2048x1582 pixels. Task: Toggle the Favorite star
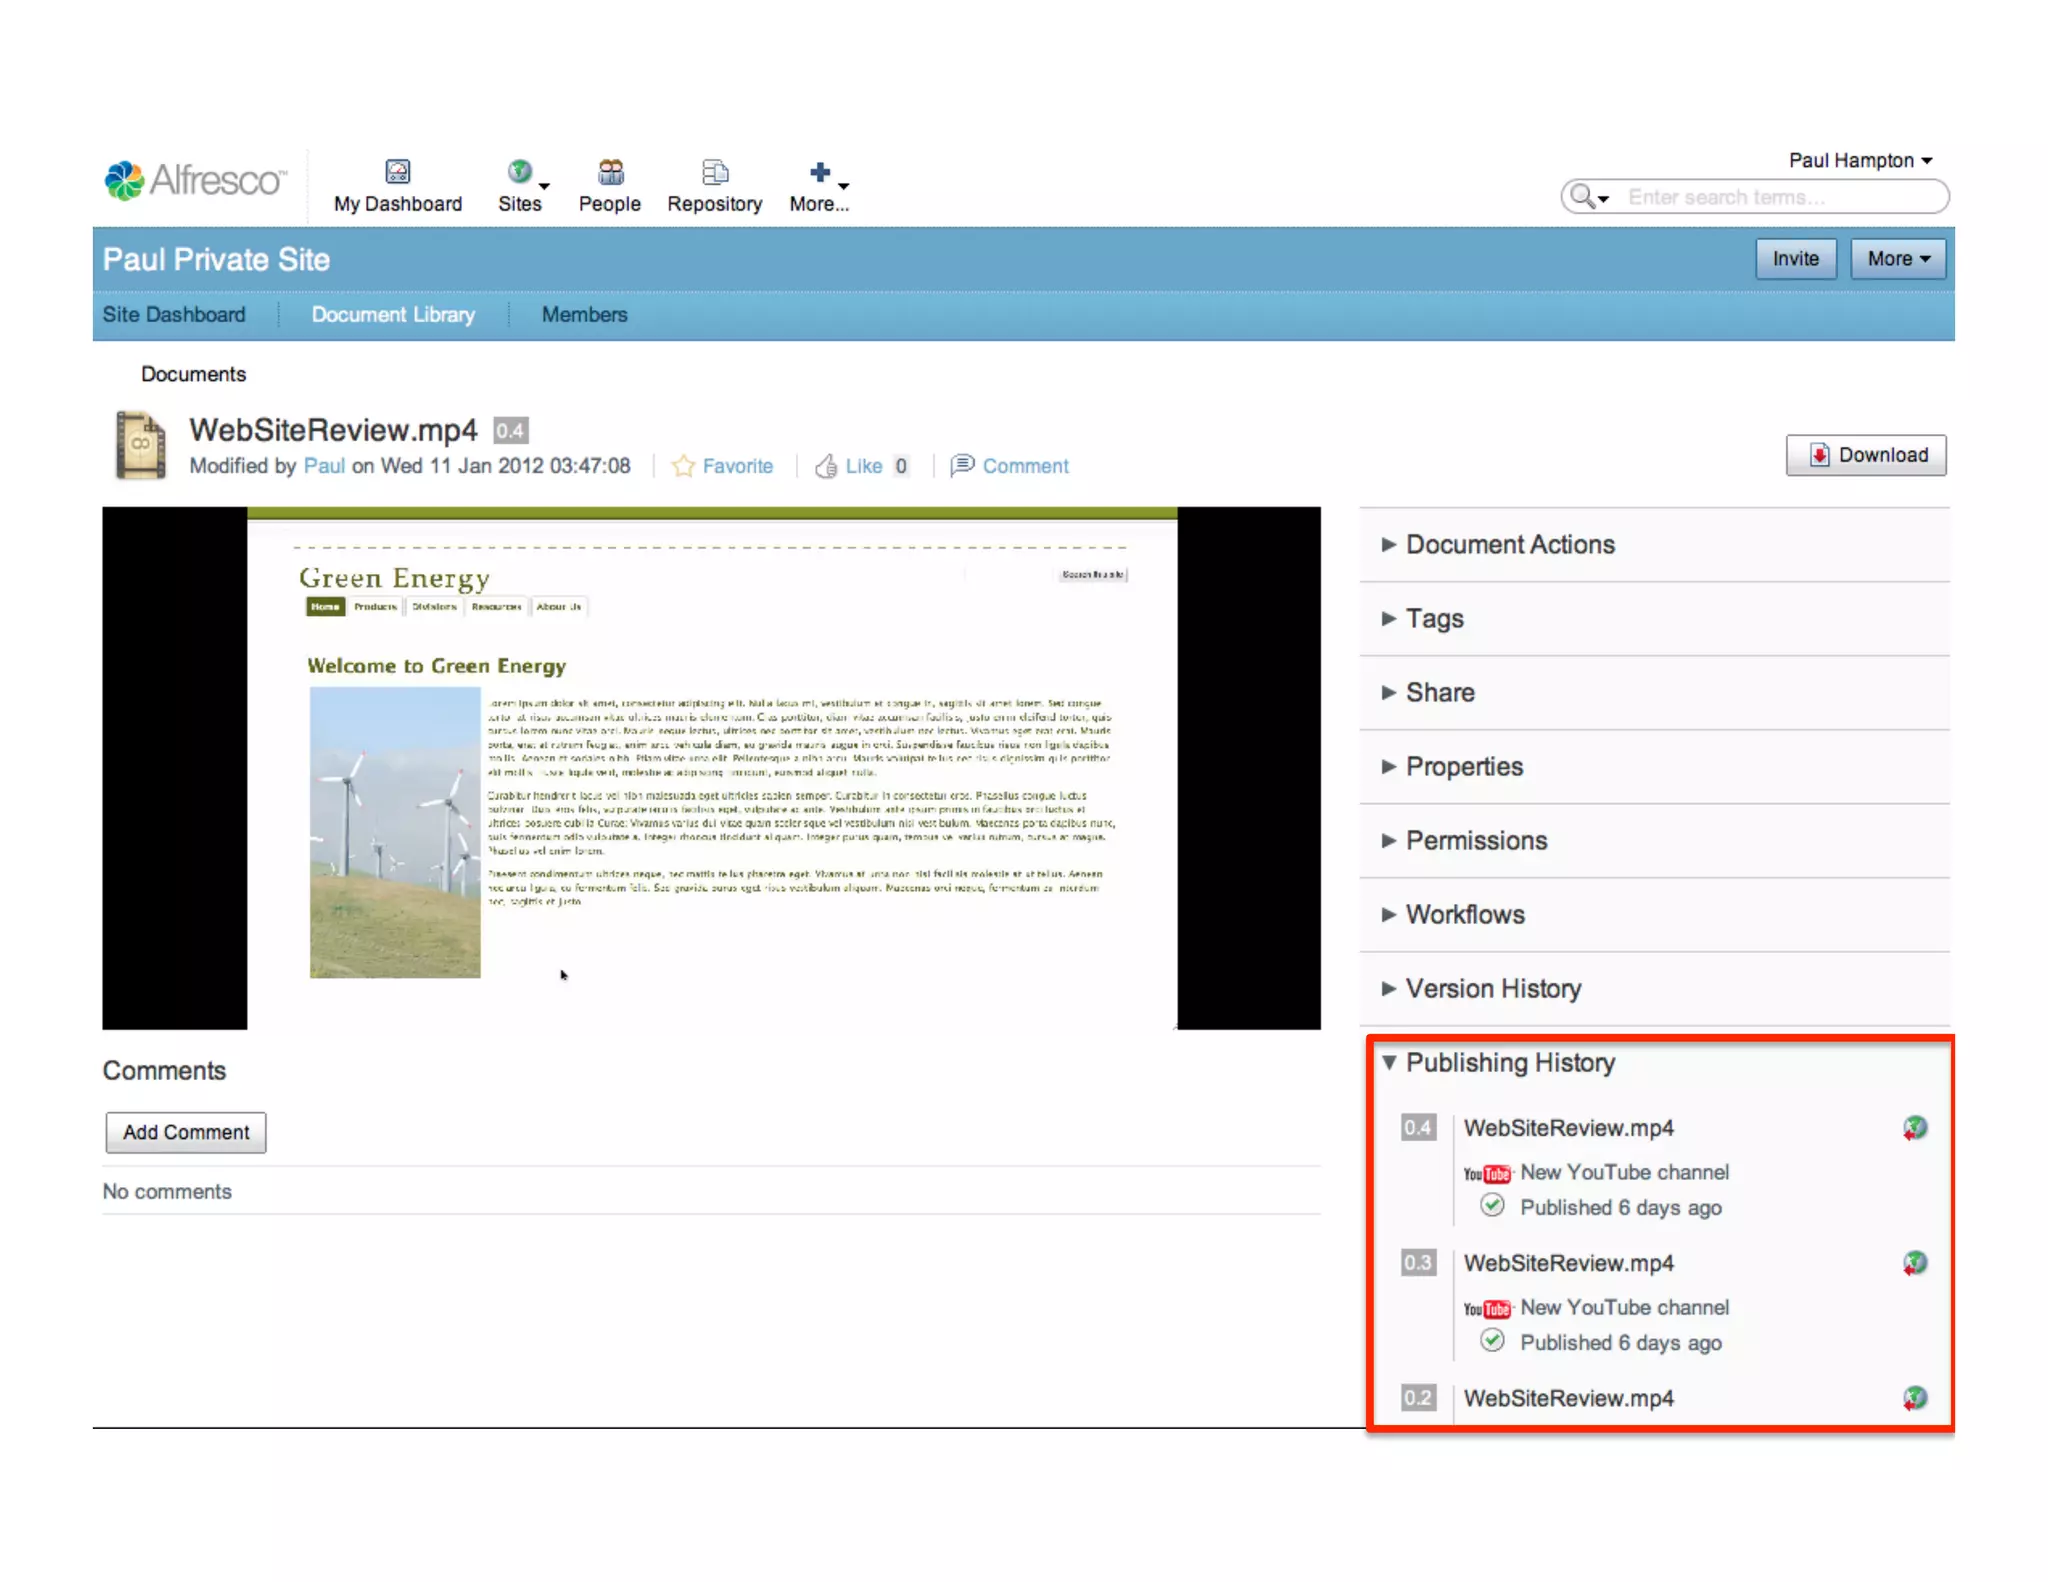point(683,466)
